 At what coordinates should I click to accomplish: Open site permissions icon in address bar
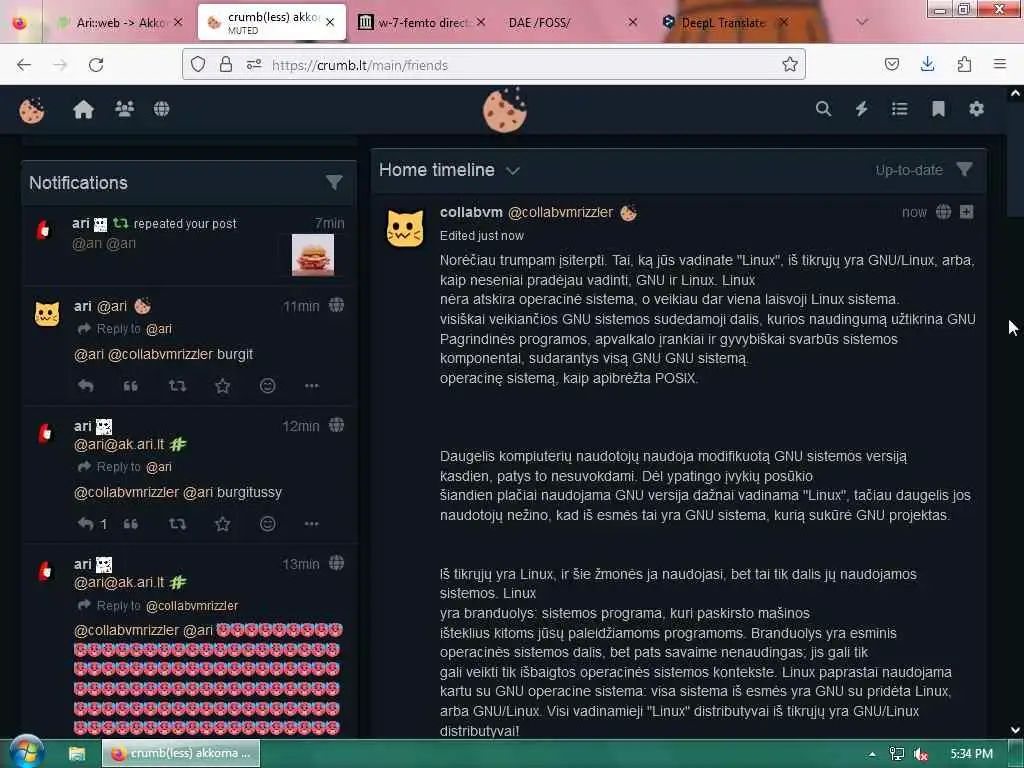coord(254,64)
